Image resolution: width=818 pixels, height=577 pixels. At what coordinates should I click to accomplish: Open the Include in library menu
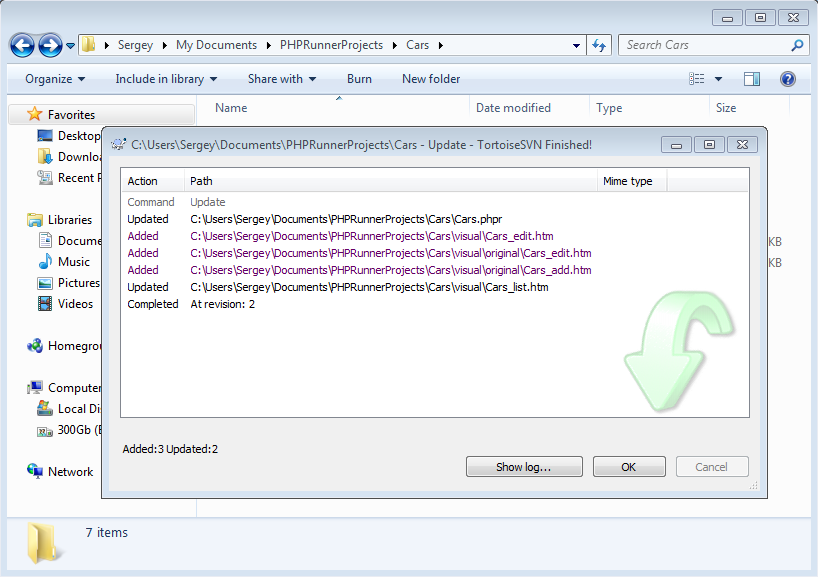(x=166, y=79)
